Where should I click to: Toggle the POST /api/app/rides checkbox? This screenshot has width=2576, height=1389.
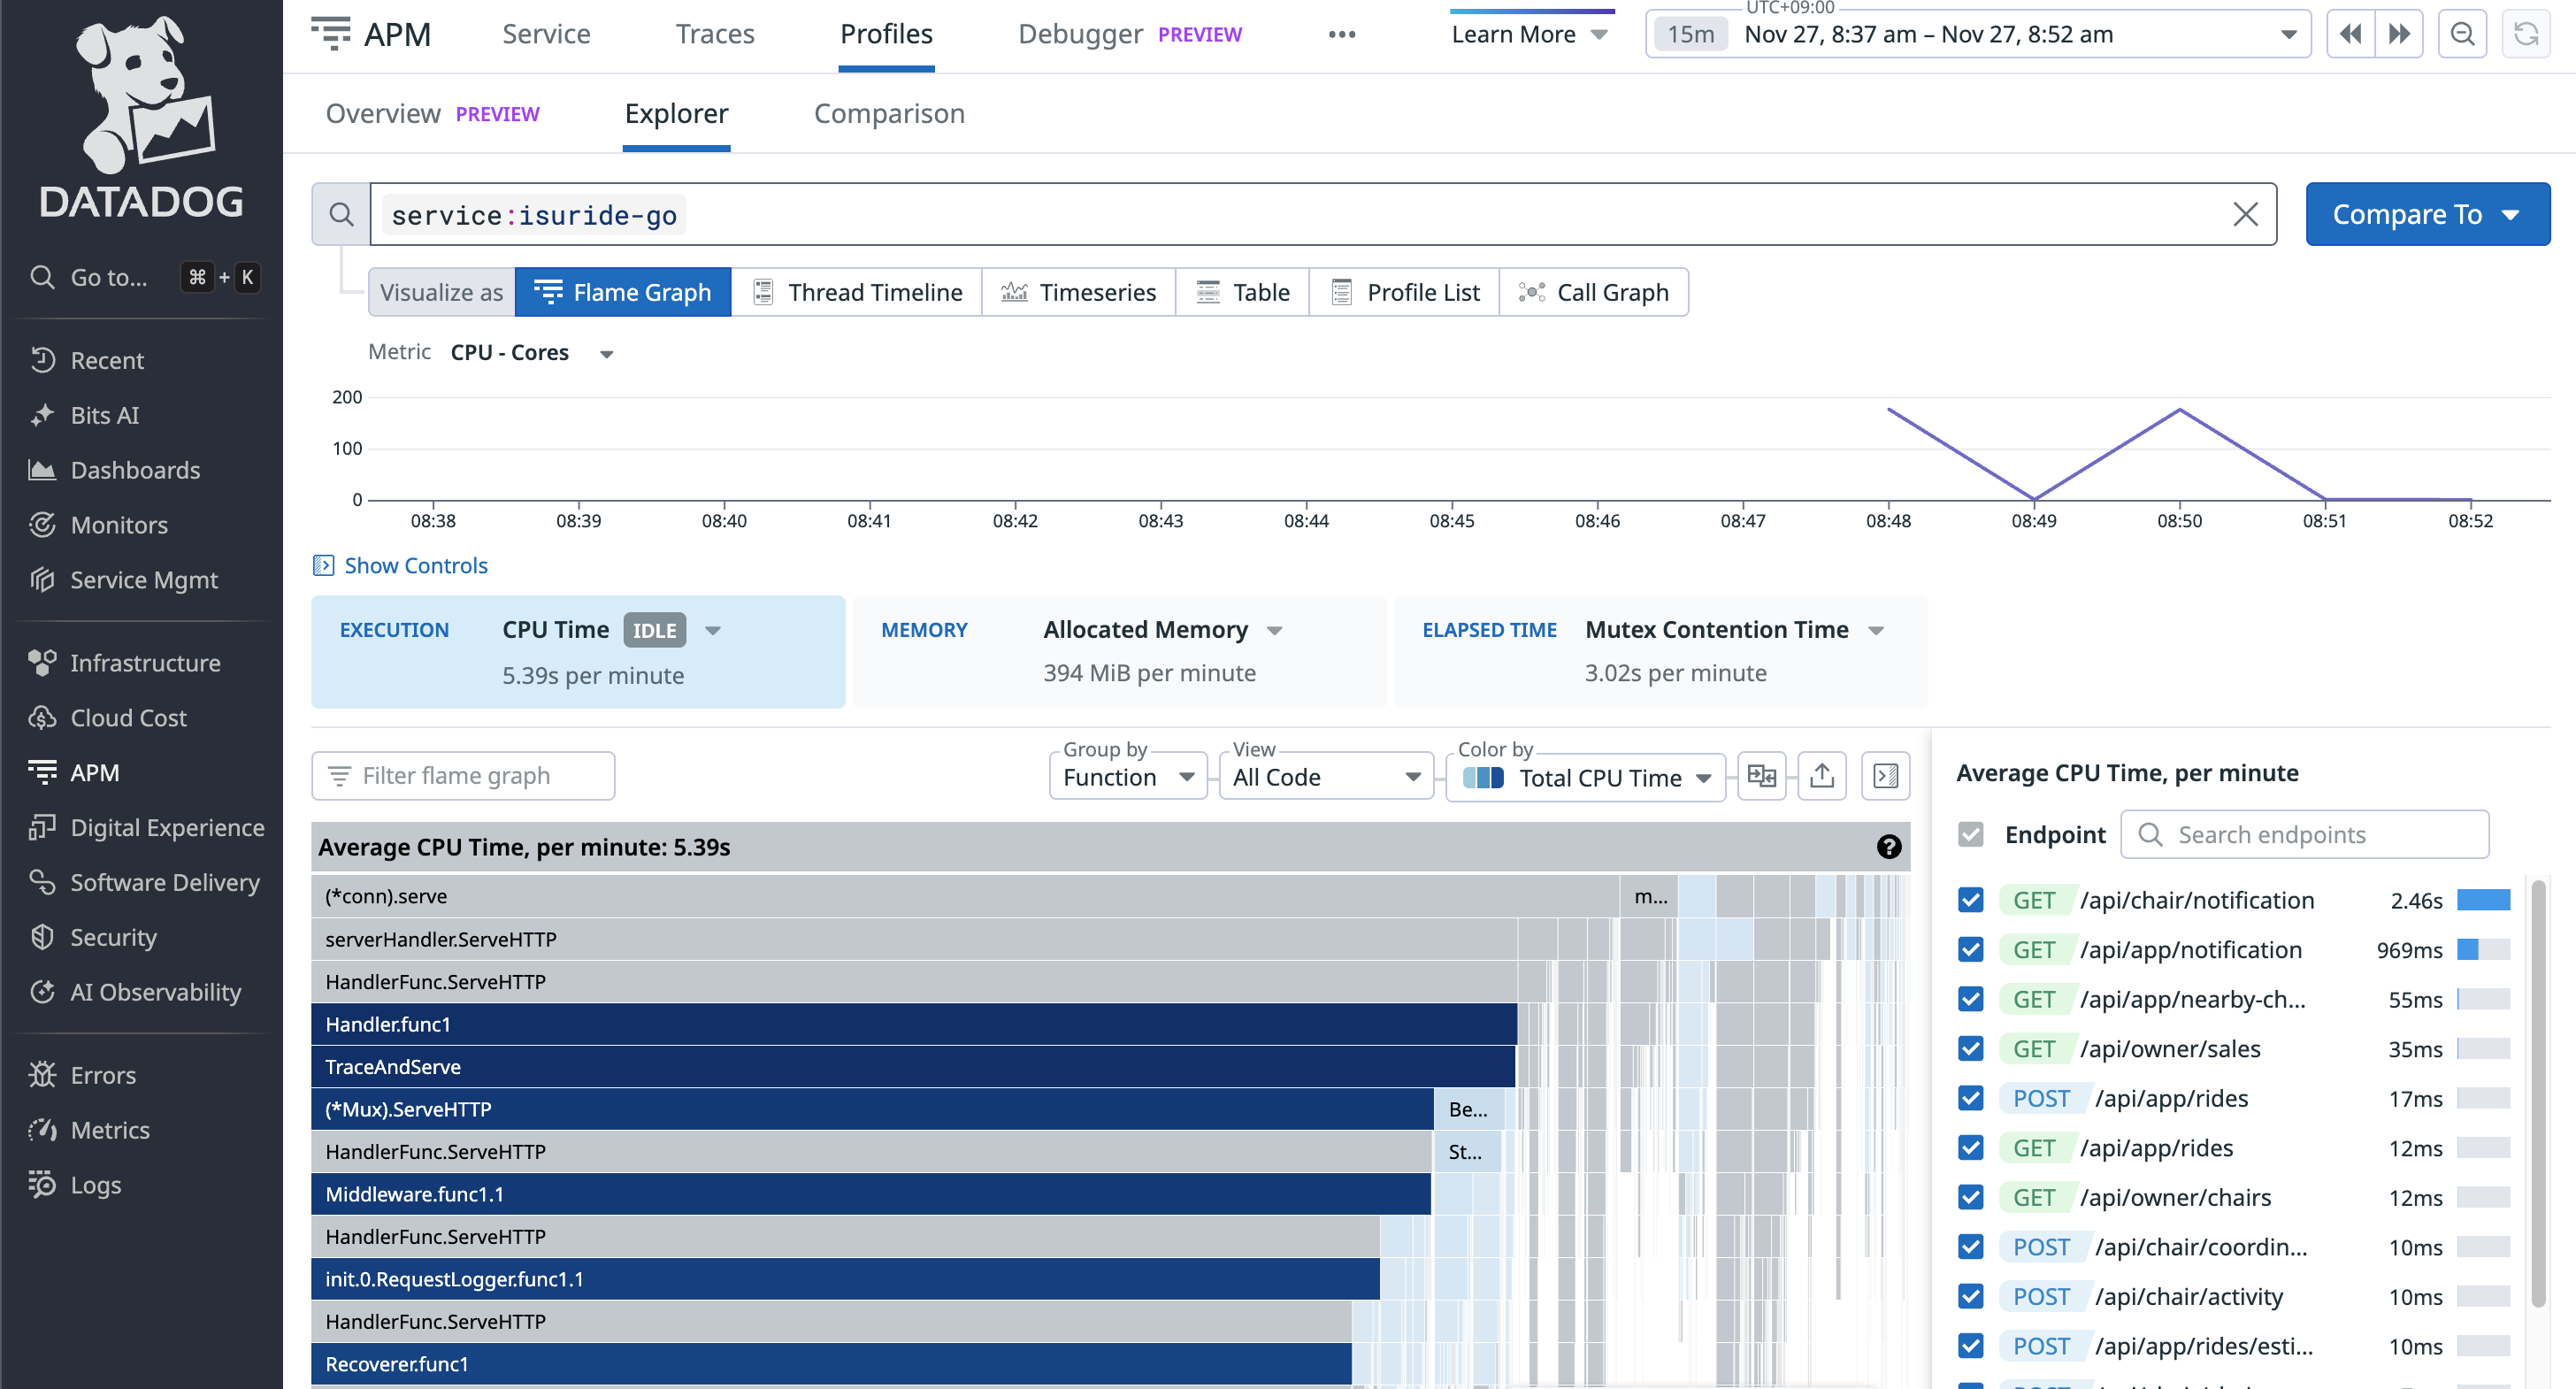[x=1970, y=1098]
